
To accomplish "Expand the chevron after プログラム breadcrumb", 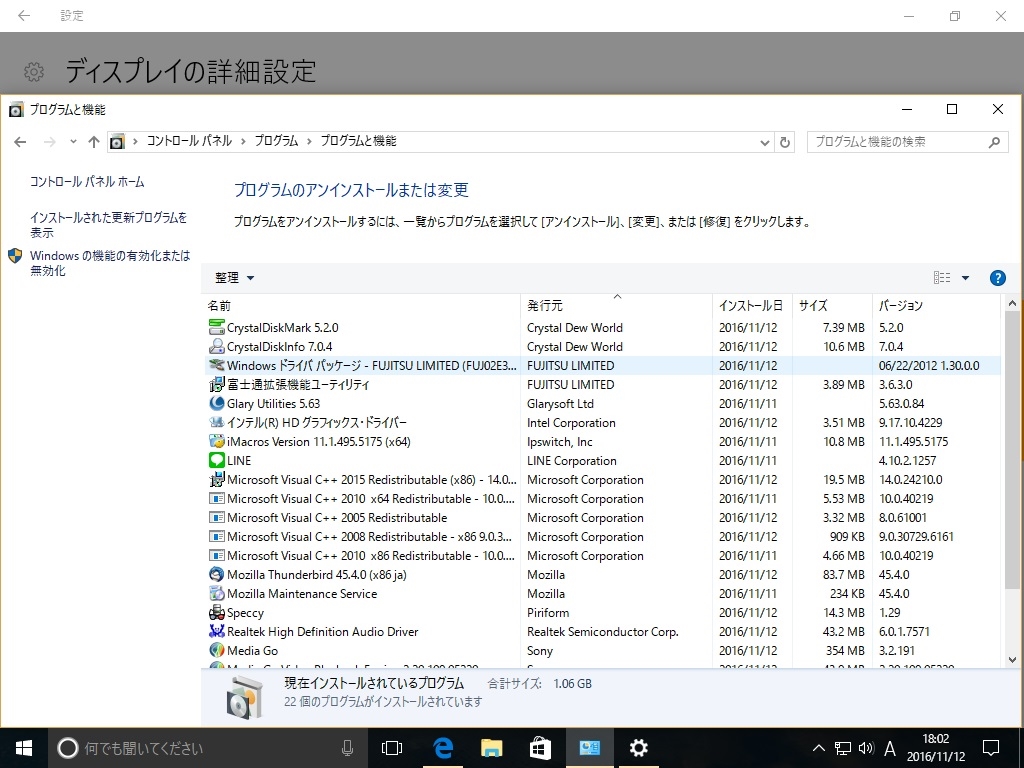I will pos(308,141).
